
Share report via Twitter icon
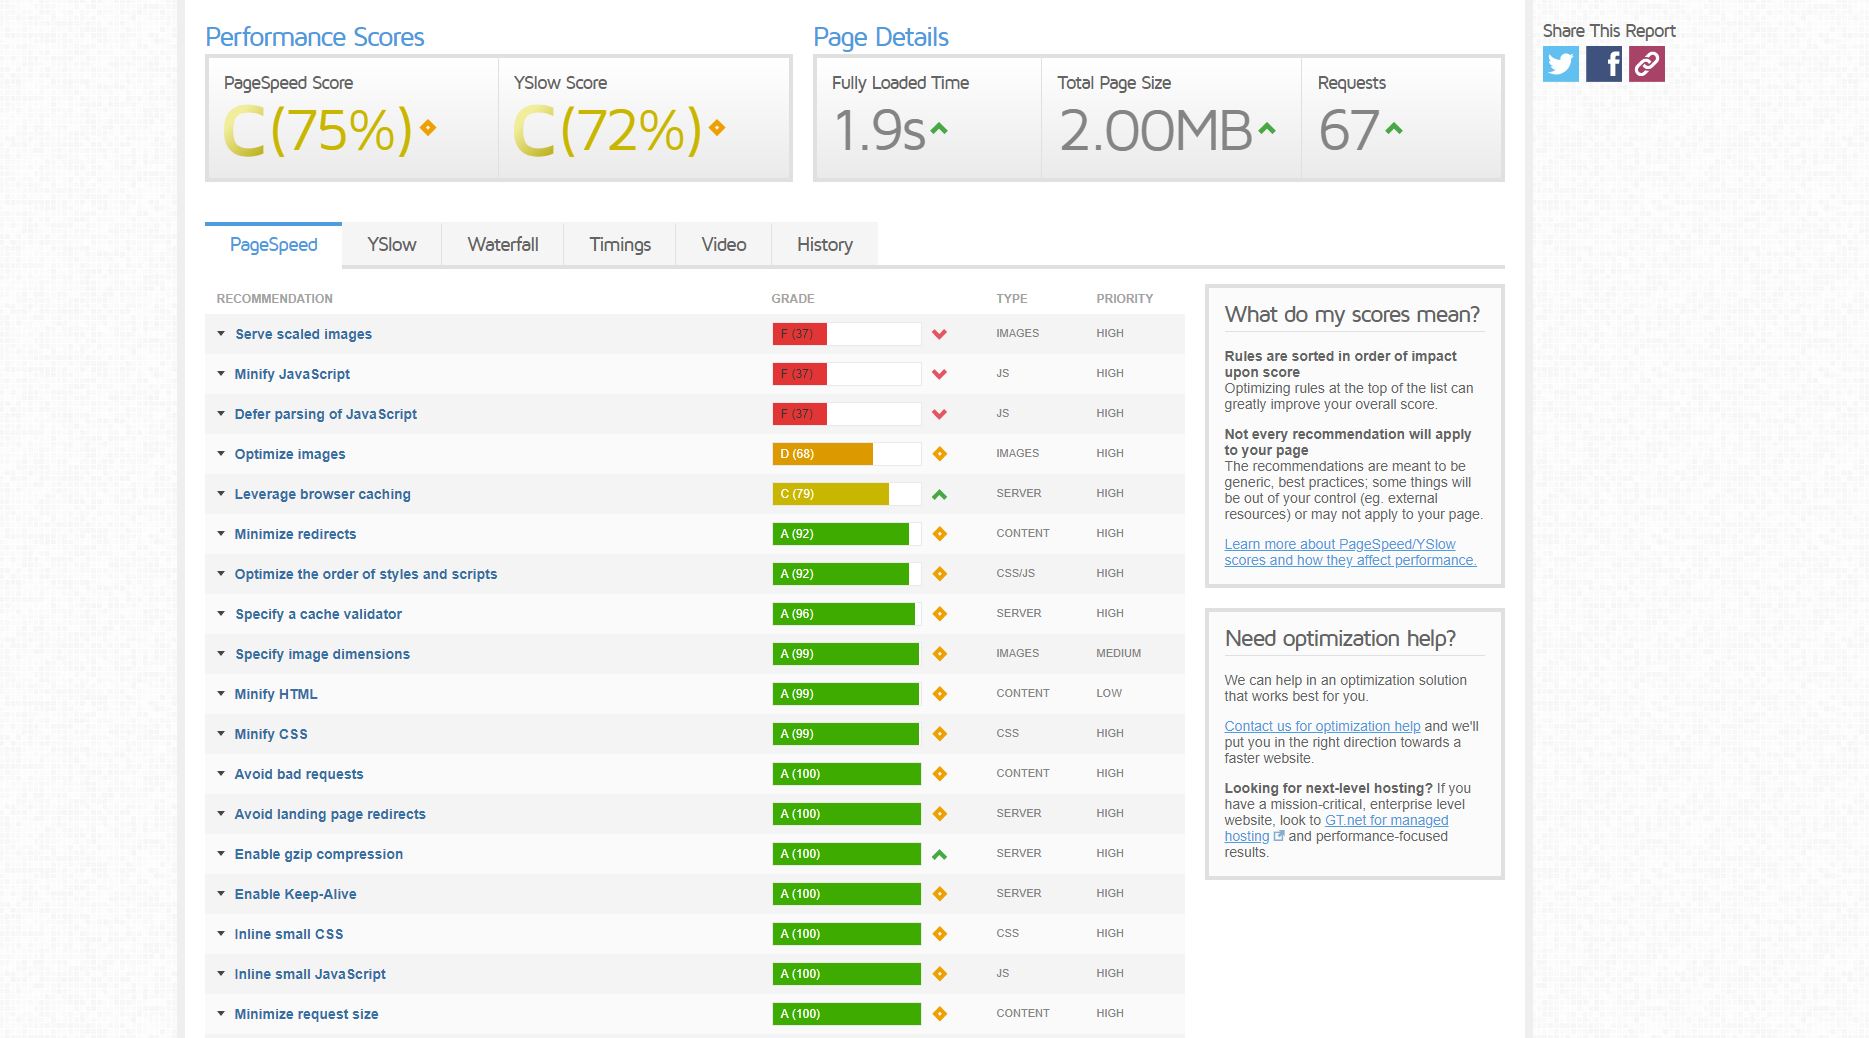coord(1560,64)
